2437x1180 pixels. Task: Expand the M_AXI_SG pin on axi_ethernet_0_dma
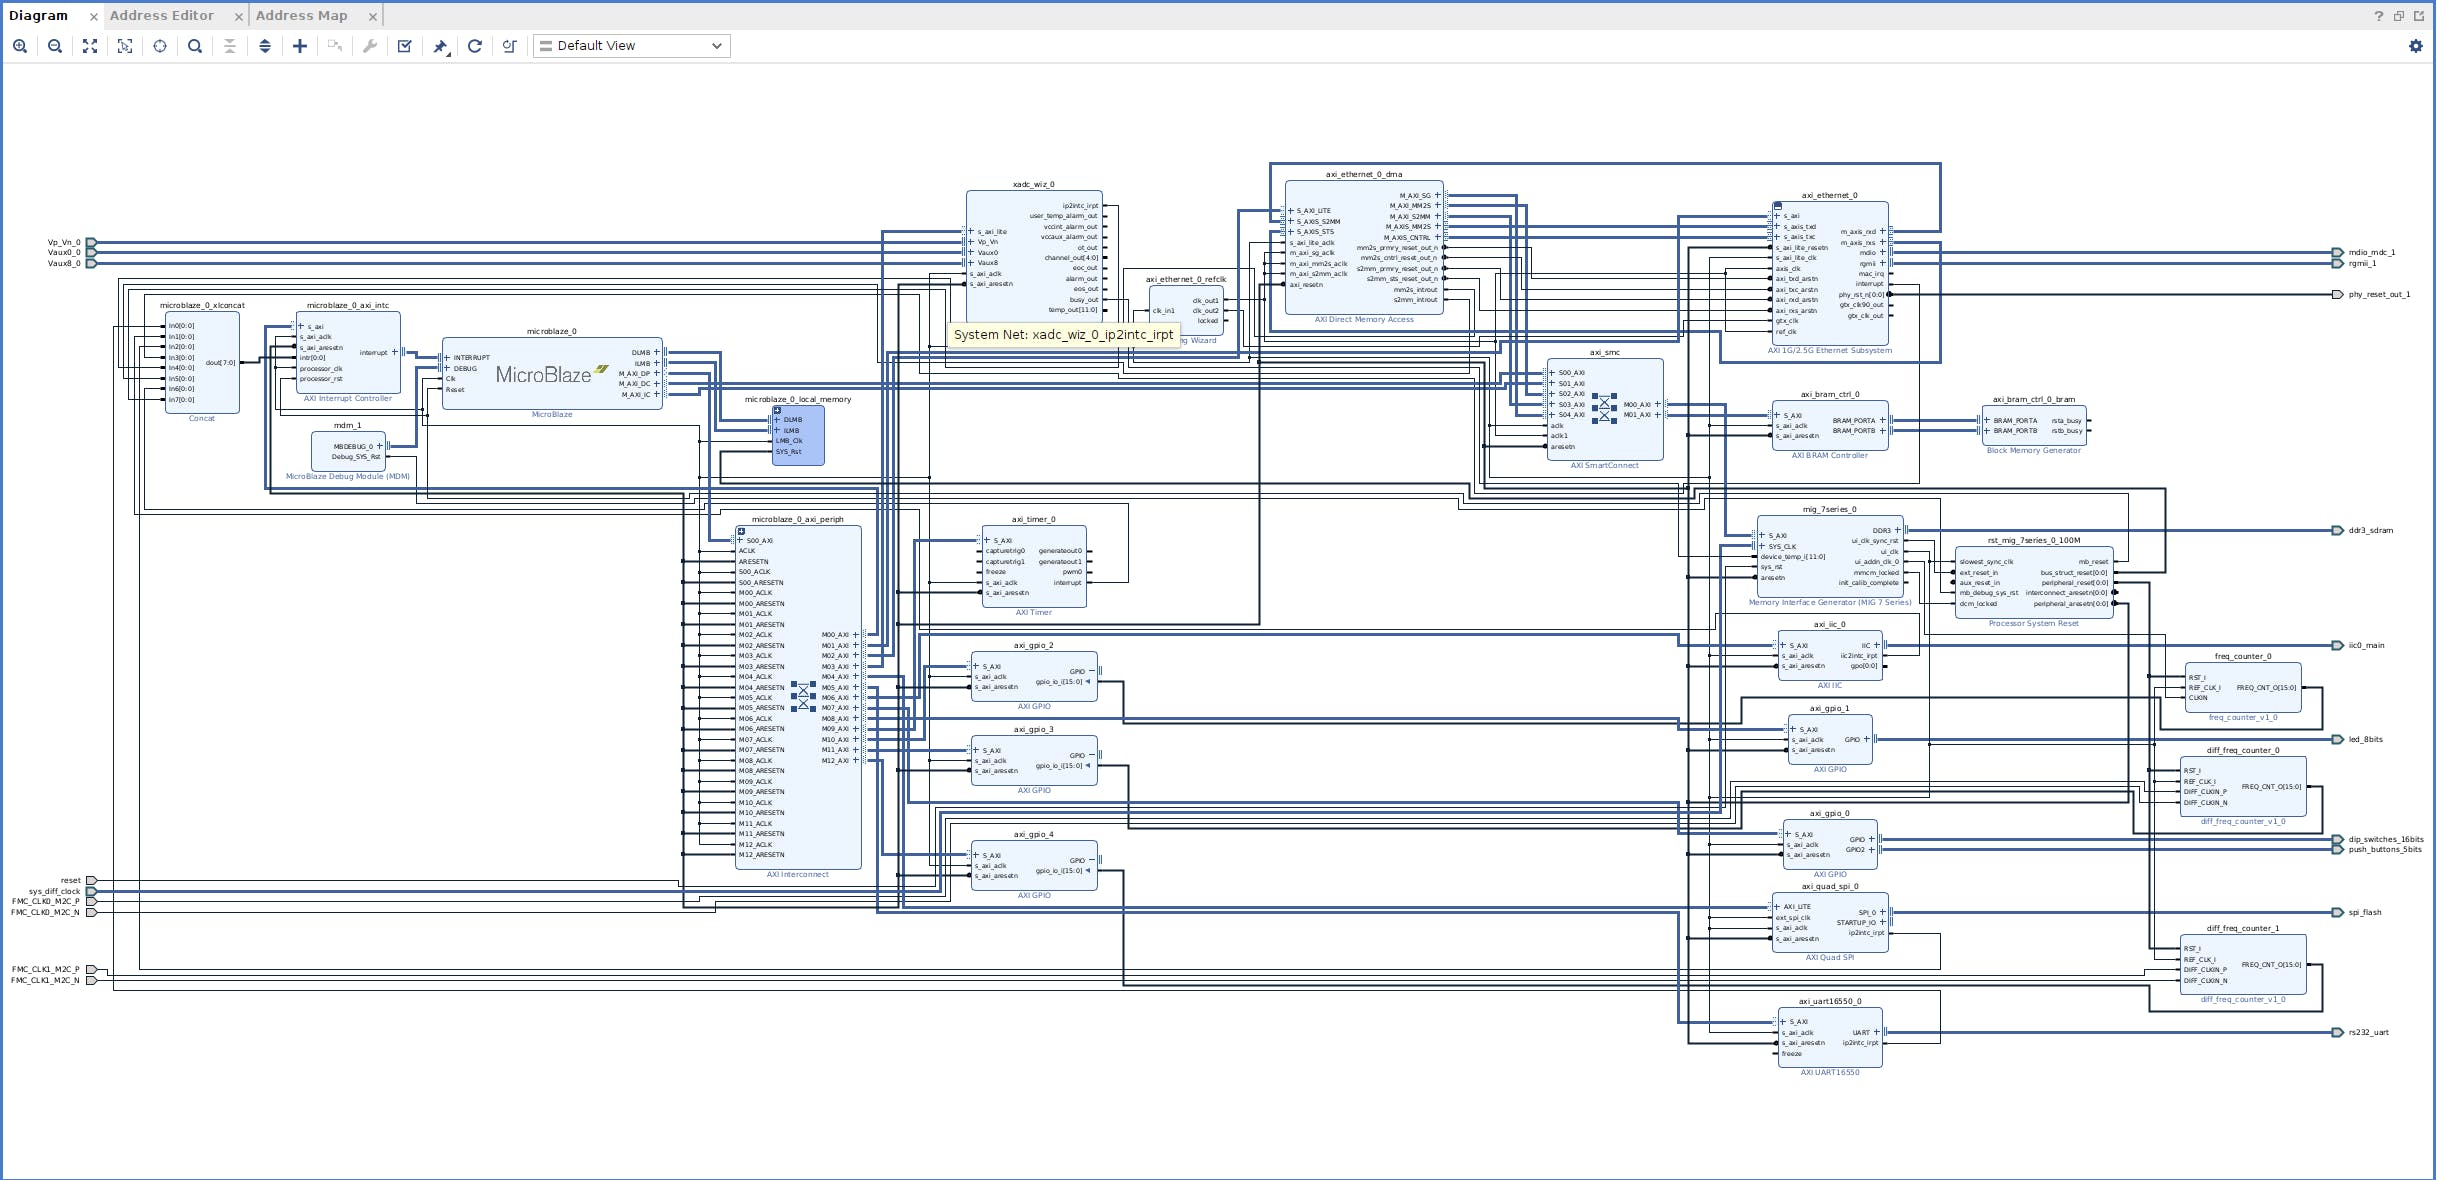[1438, 195]
